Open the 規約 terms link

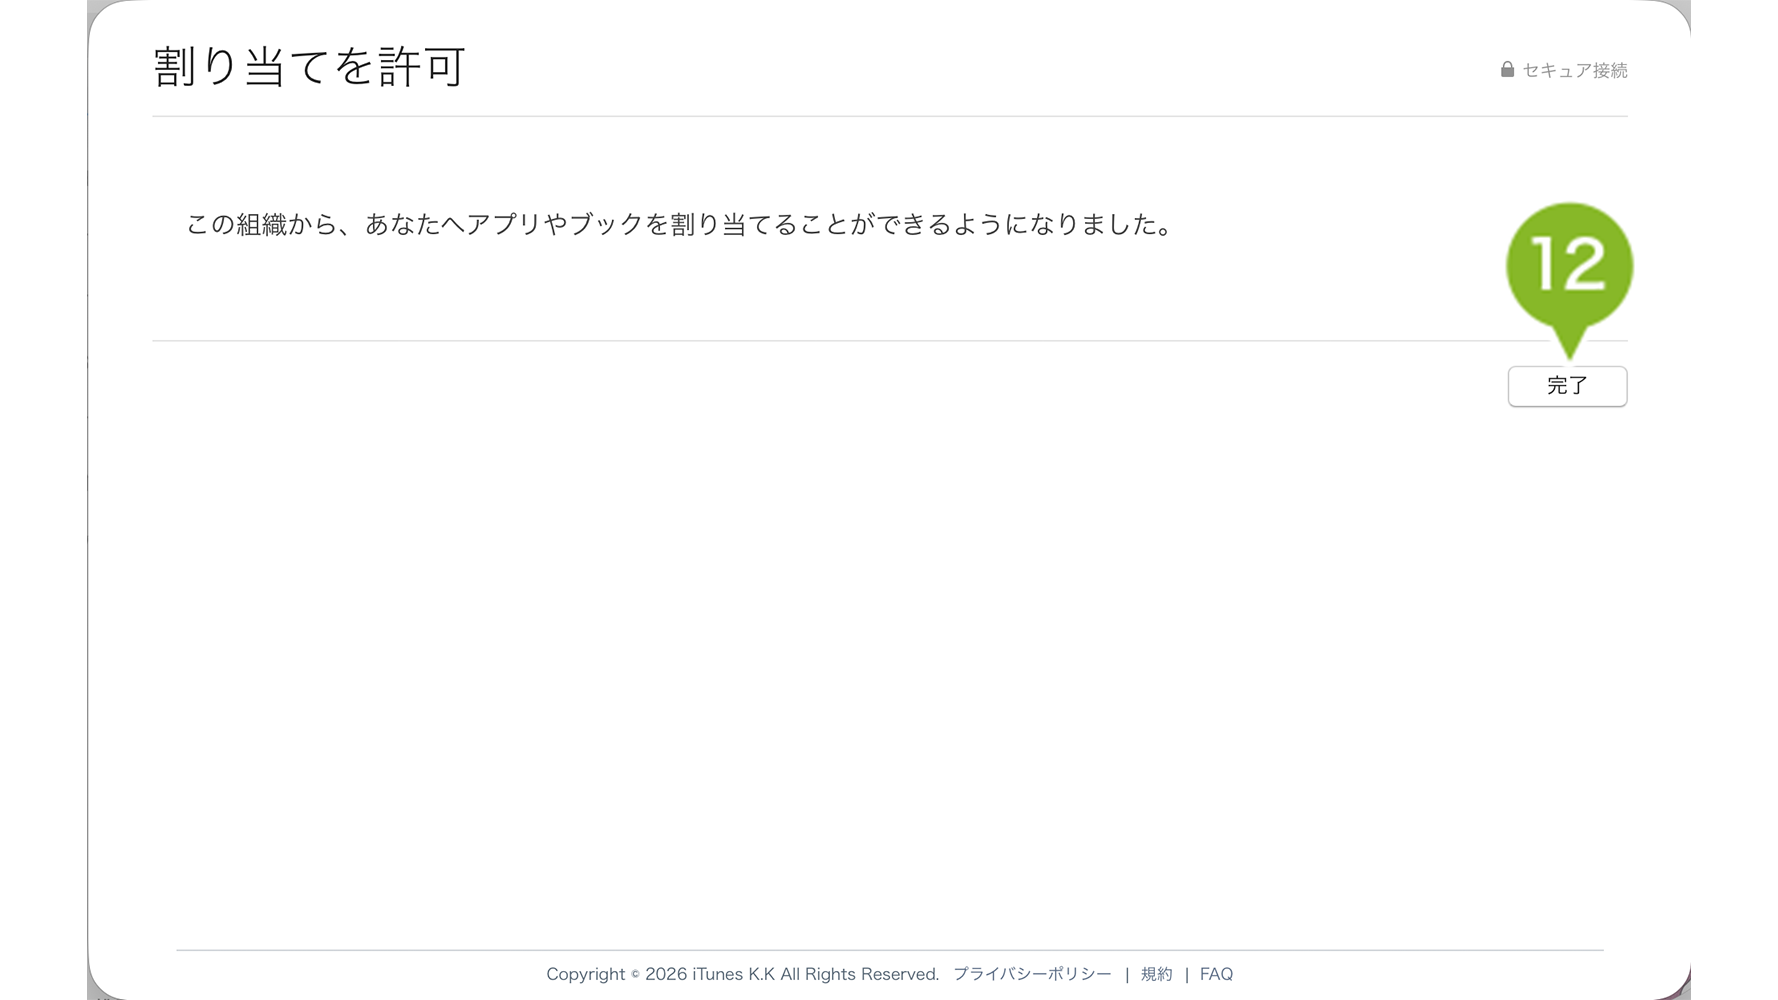1157,974
